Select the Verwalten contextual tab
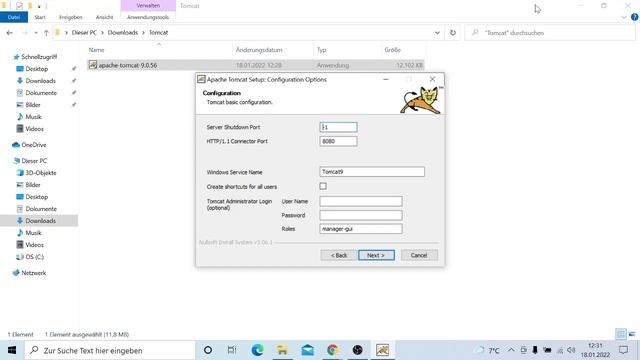Screen dimensions: 640x360 coord(148,6)
